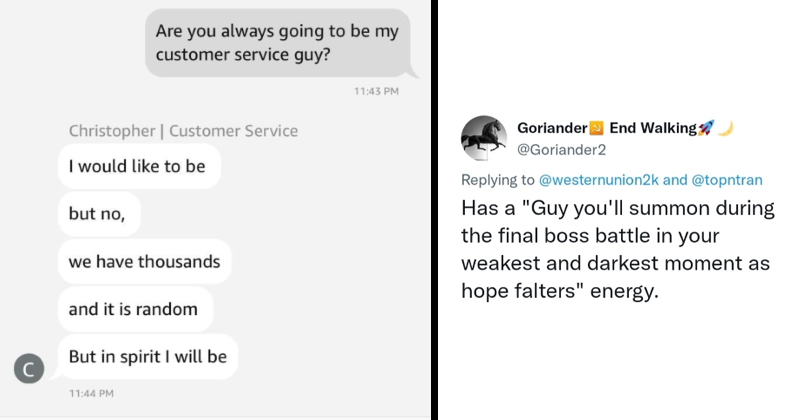Click the "End Walking" text in name

pyautogui.click(x=652, y=128)
